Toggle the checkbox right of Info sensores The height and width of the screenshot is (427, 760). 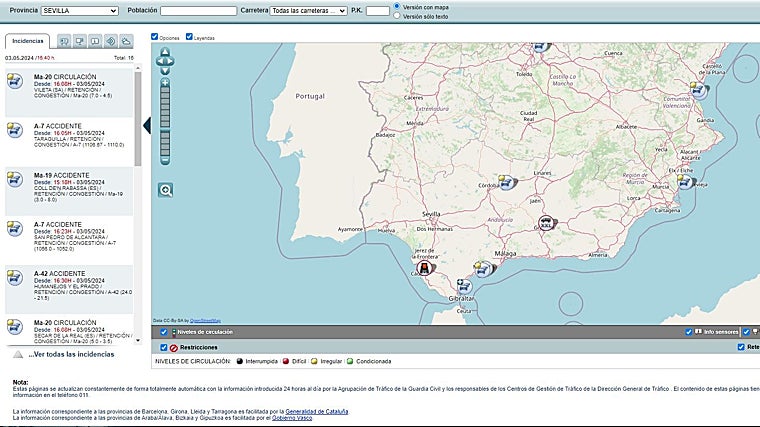(746, 332)
